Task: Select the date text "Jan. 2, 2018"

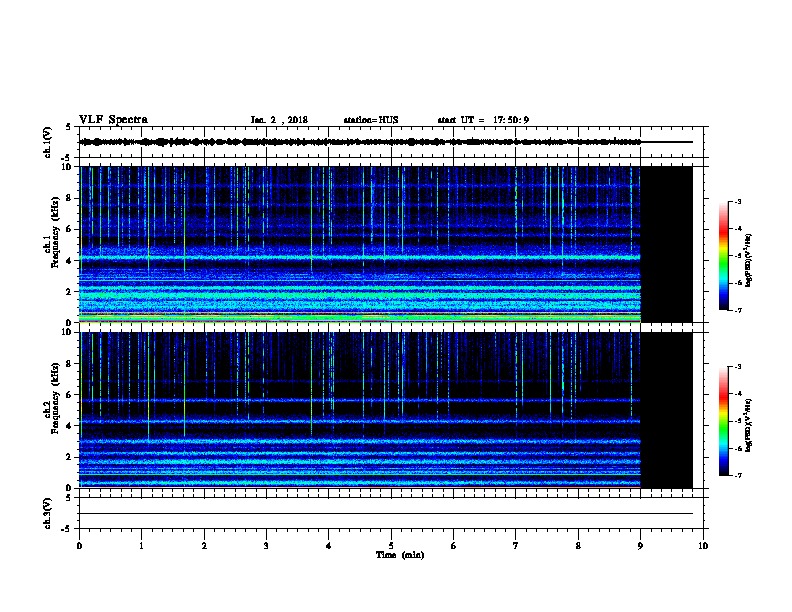Action: point(279,120)
